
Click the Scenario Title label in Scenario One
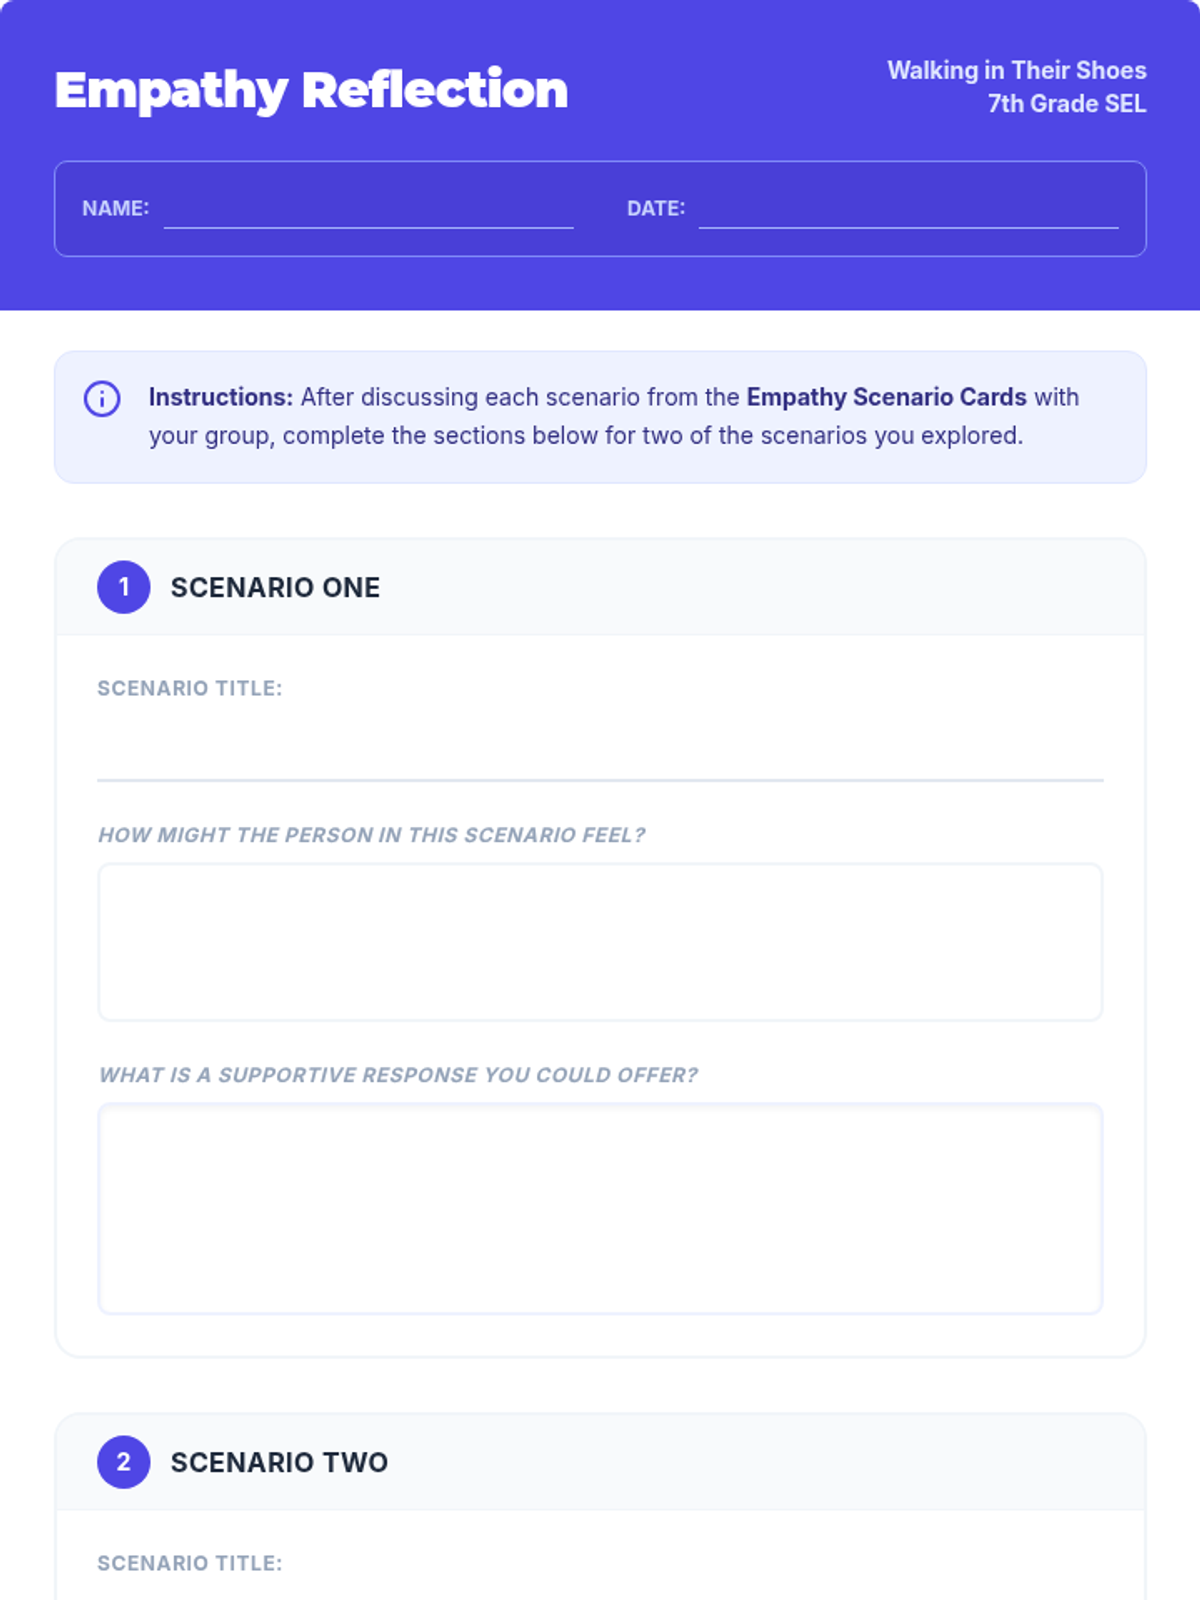pos(190,688)
